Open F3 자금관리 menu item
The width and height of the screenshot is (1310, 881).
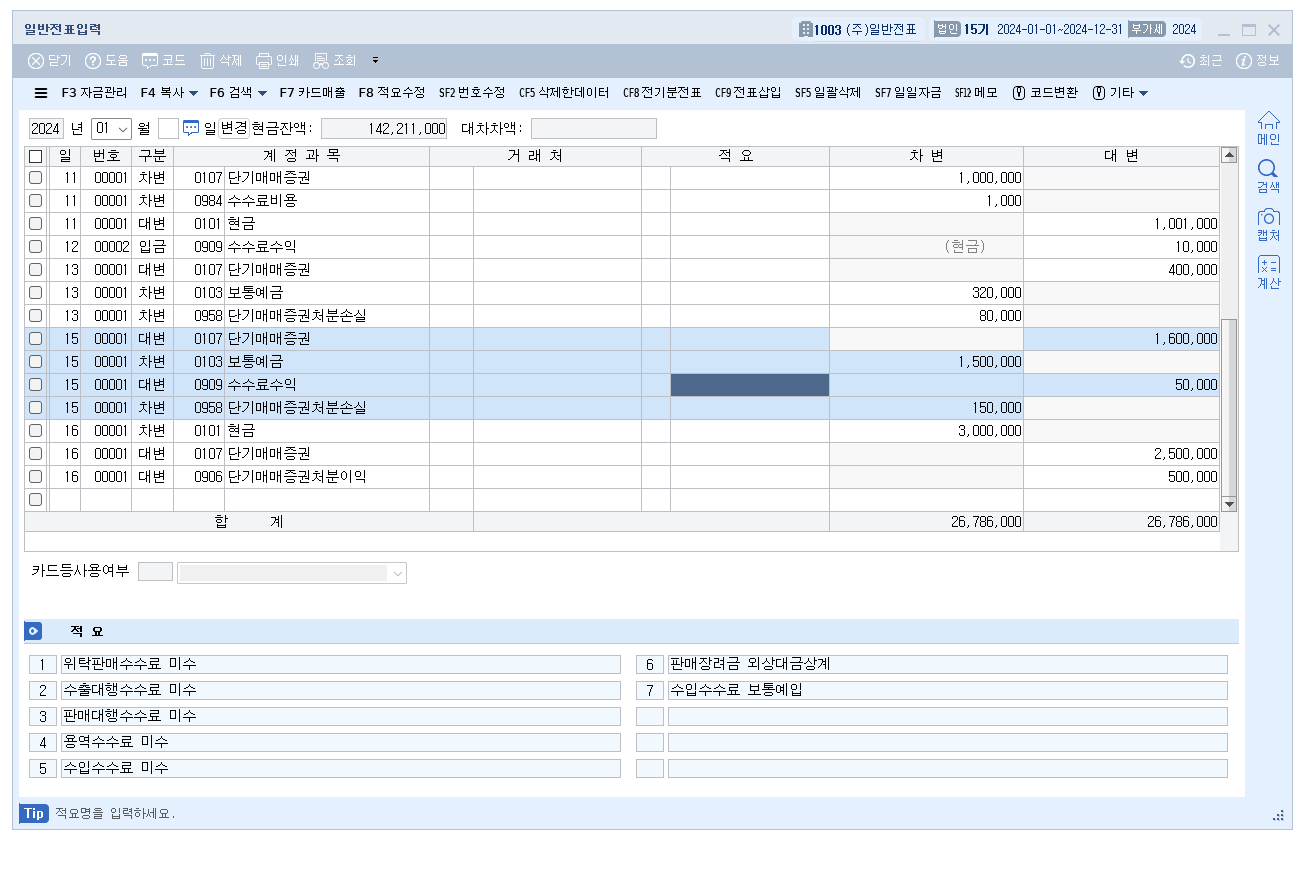pyautogui.click(x=94, y=93)
